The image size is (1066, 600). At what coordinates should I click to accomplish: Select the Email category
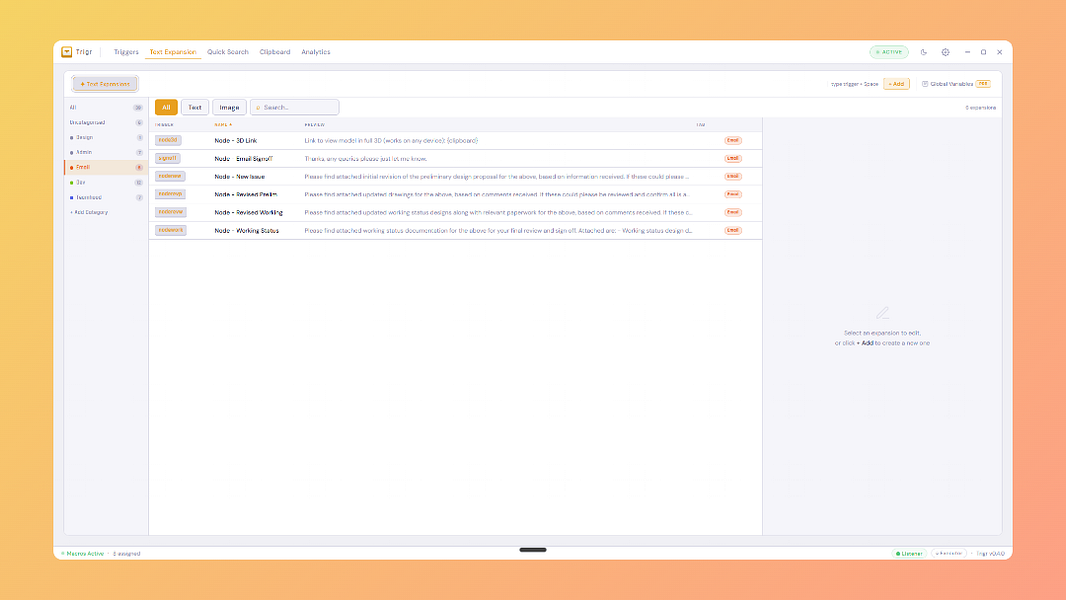(106, 167)
